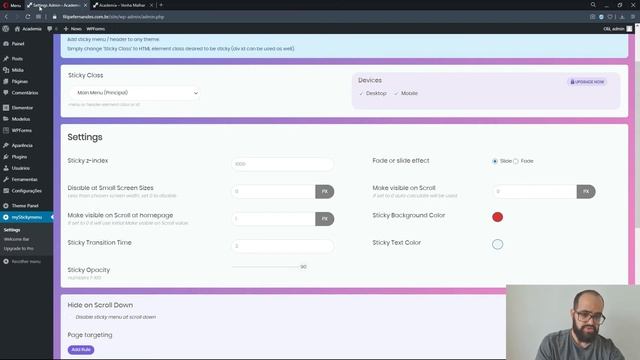Click the Disable at Small Screen Sizes field

273,191
